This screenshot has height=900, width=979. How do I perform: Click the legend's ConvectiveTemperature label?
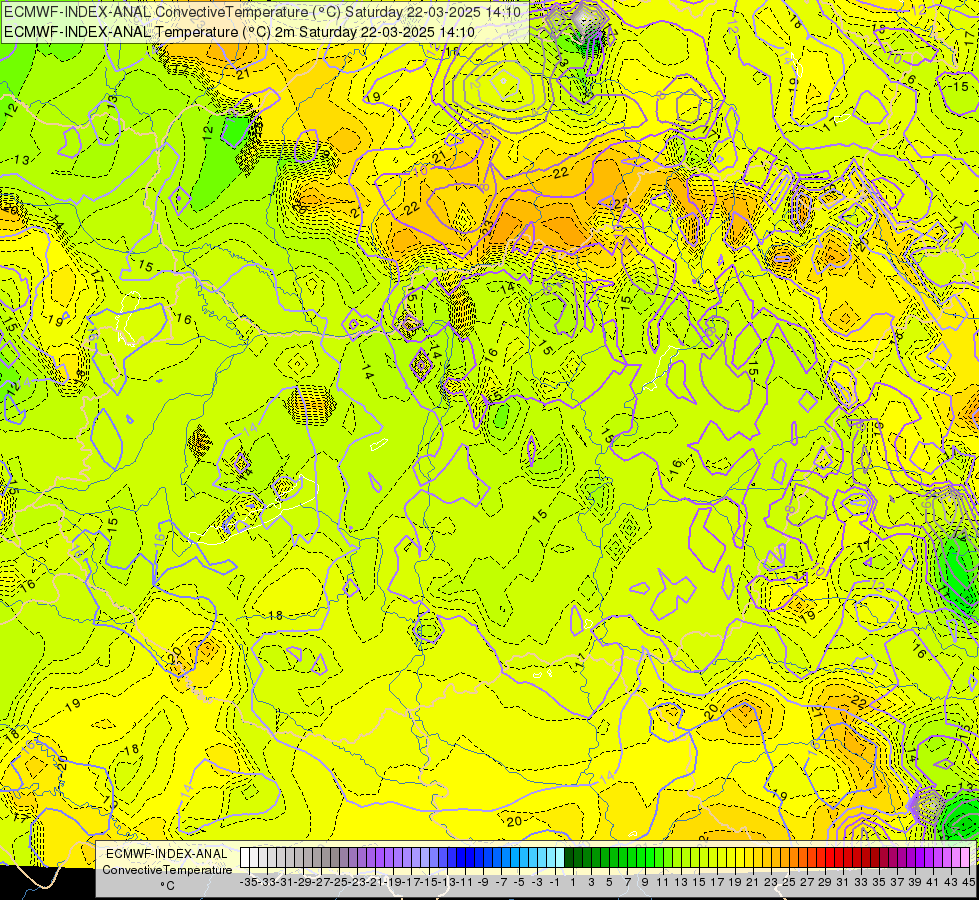pos(167,870)
